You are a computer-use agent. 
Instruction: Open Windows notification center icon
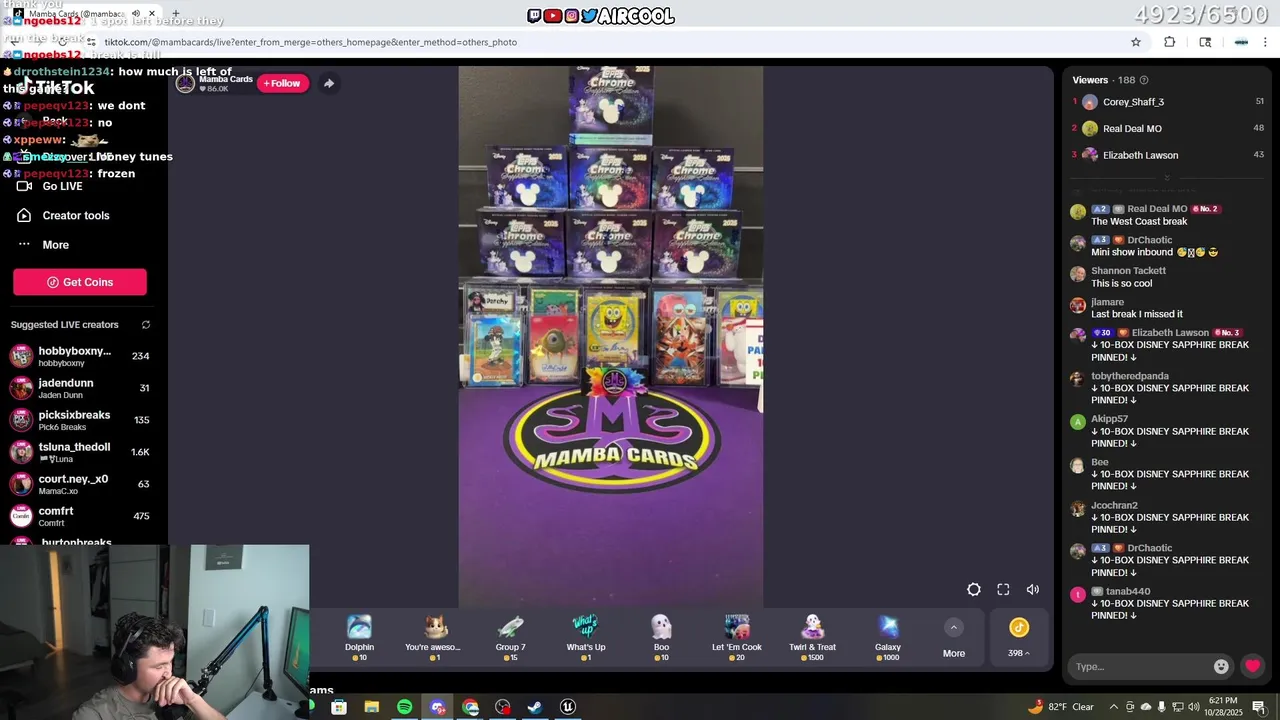coord(1258,707)
